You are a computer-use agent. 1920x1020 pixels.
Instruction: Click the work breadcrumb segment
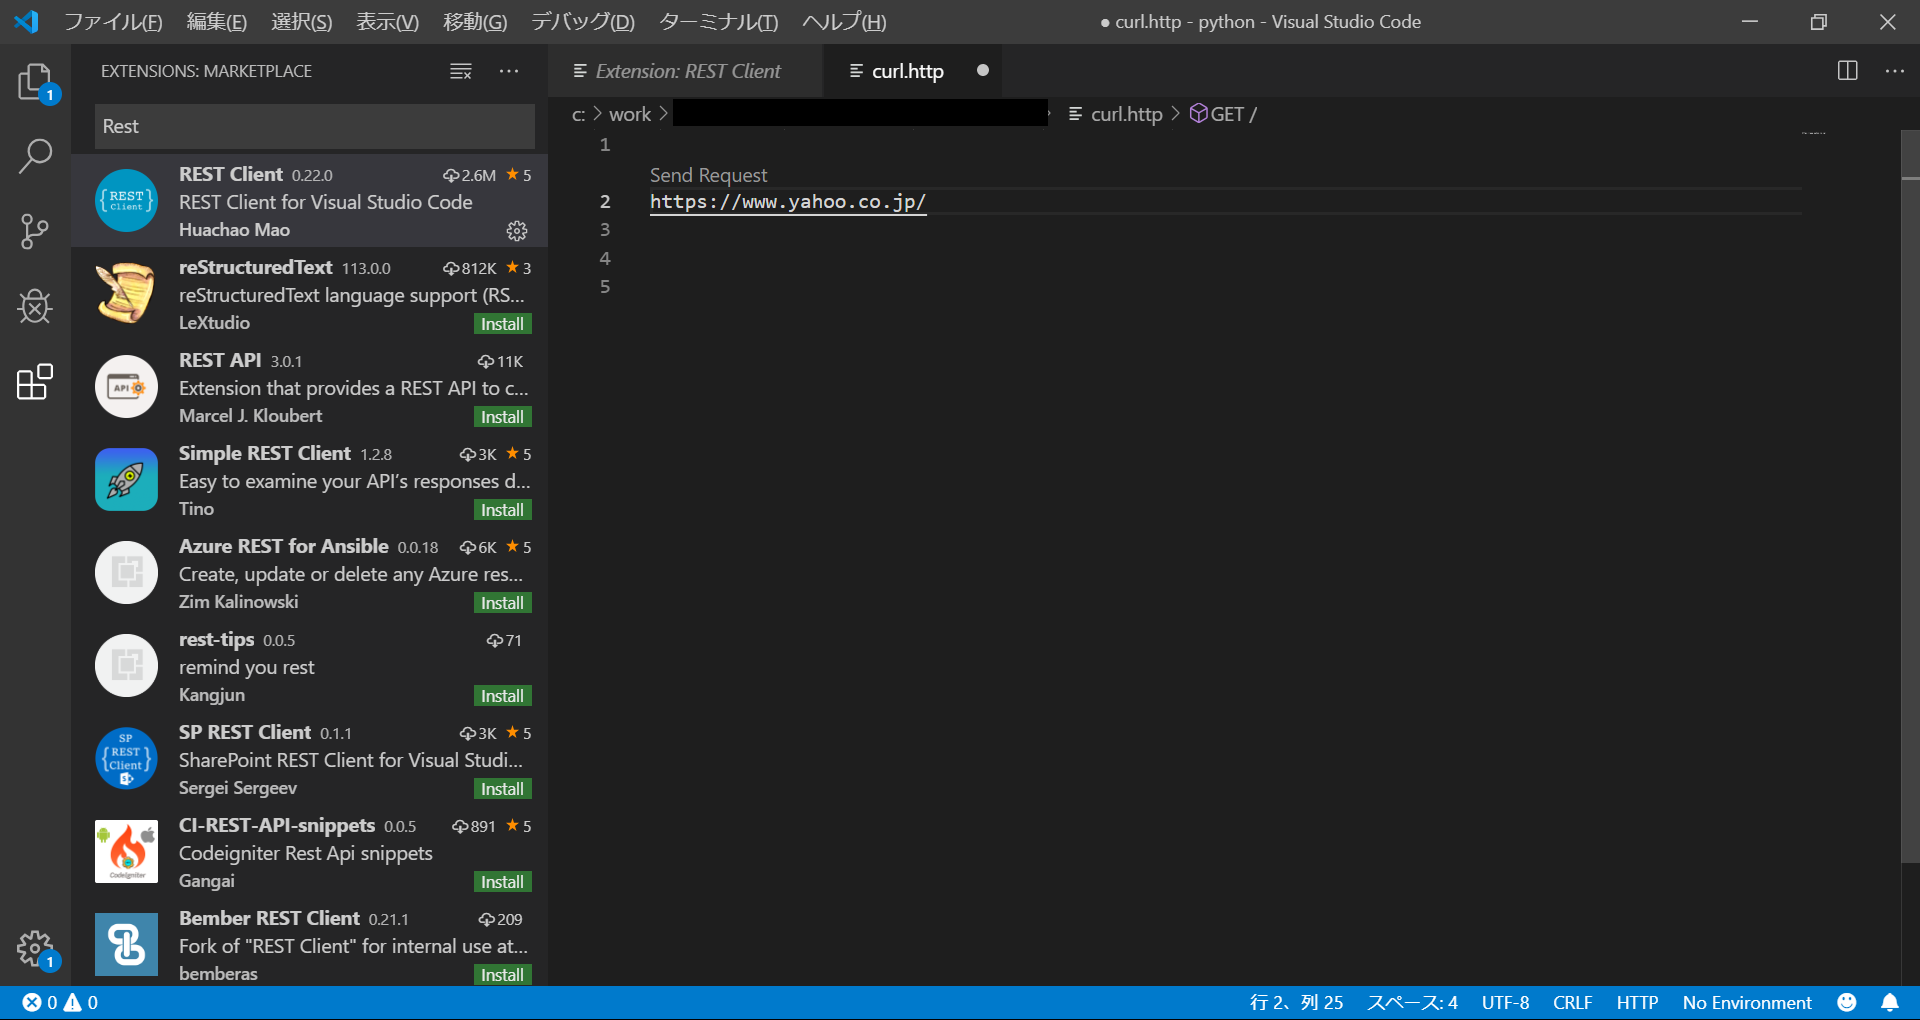630,114
